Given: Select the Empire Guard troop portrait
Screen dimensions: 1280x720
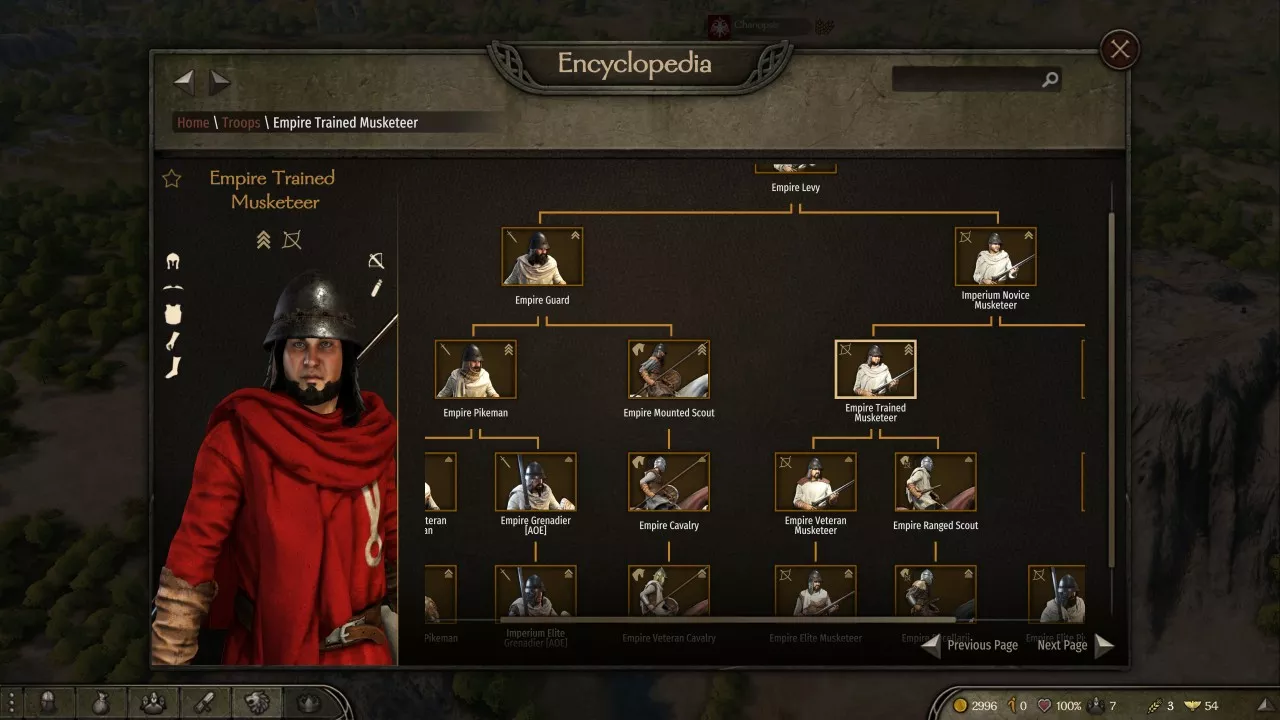Looking at the screenshot, I should 542,256.
